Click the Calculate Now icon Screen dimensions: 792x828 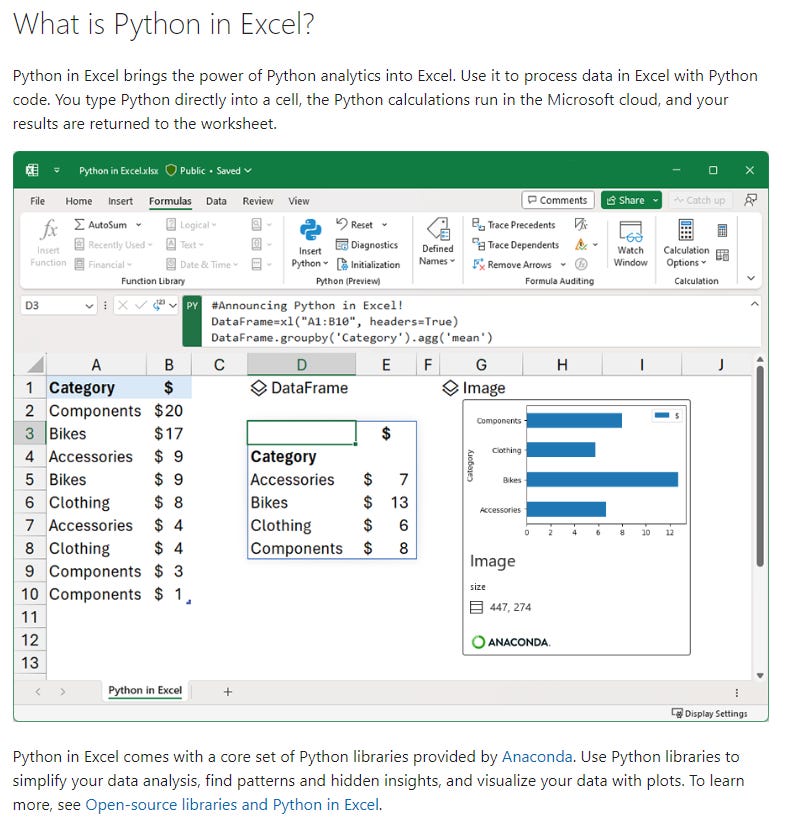click(x=722, y=230)
